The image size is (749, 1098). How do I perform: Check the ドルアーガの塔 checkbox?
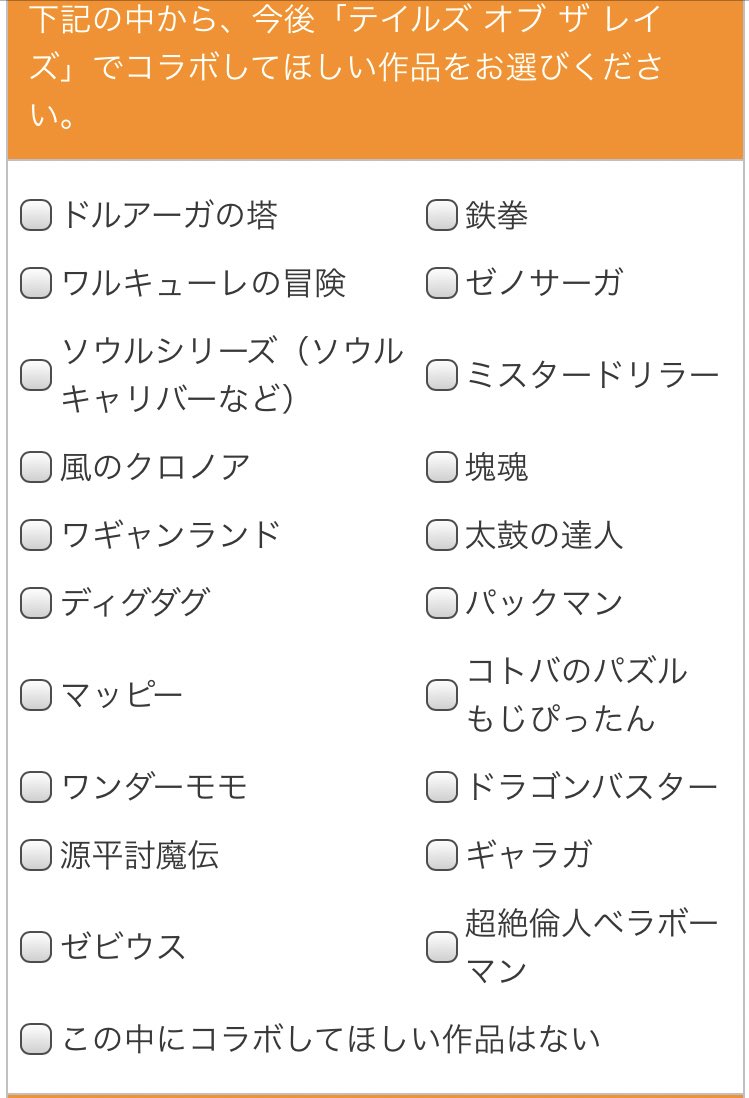pos(36,215)
